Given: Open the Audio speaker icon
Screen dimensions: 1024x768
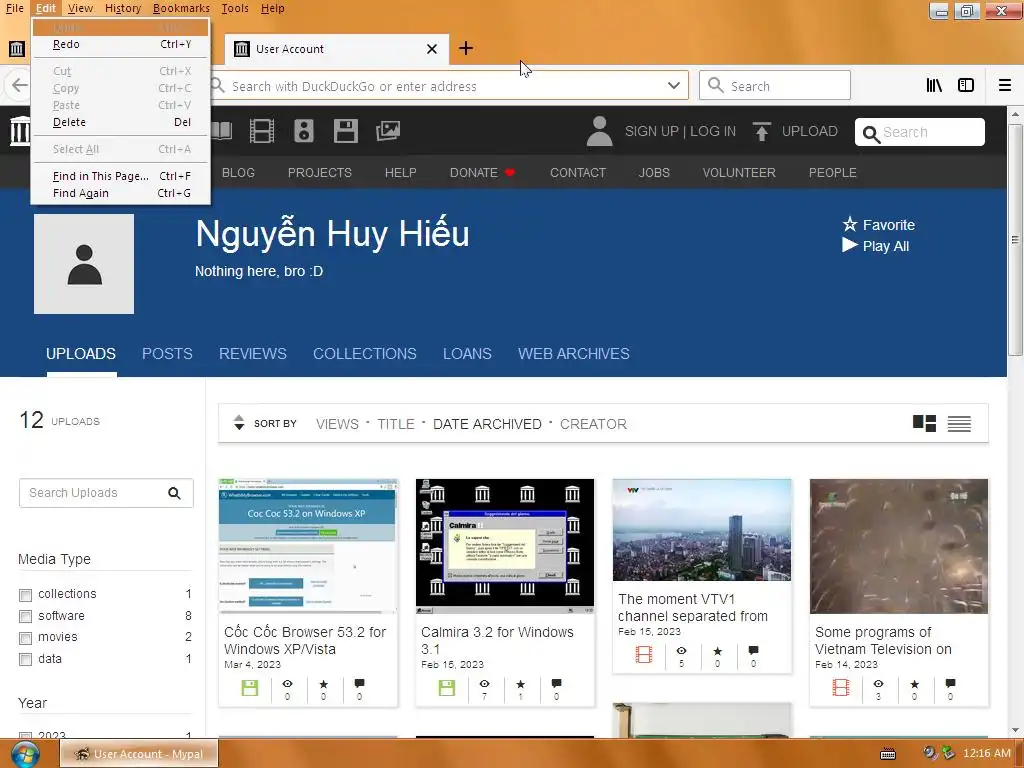Looking at the screenshot, I should point(304,131).
